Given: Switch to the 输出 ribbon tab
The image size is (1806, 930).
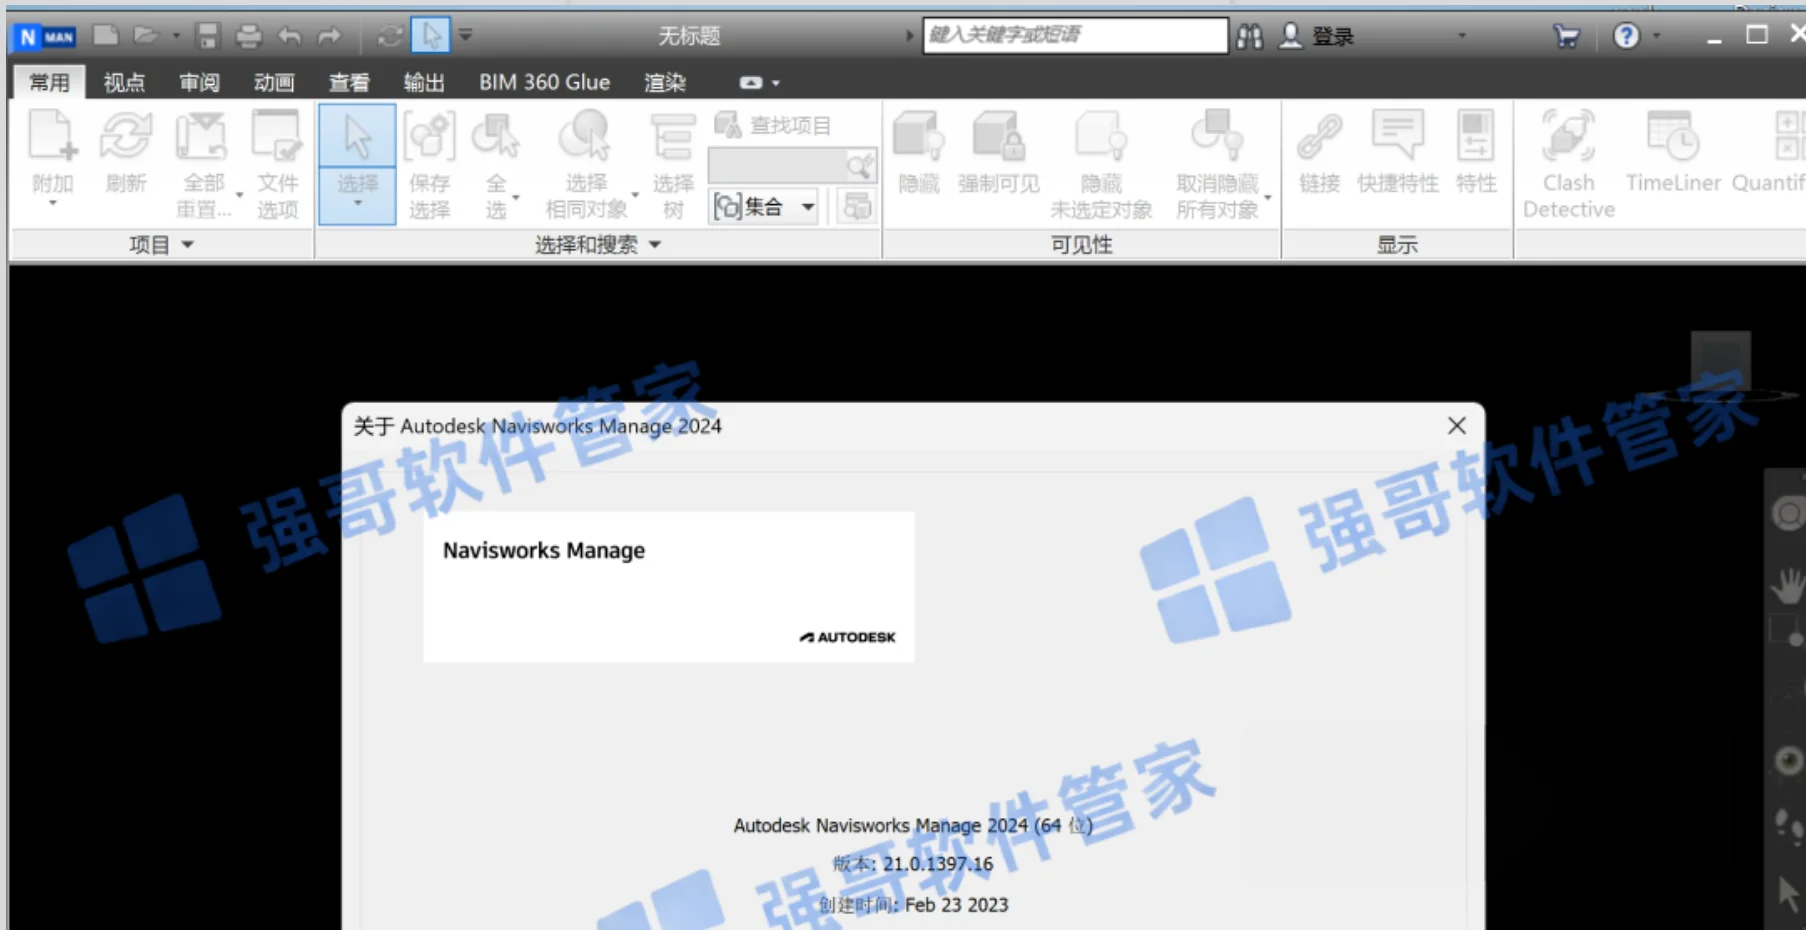Looking at the screenshot, I should point(424,82).
